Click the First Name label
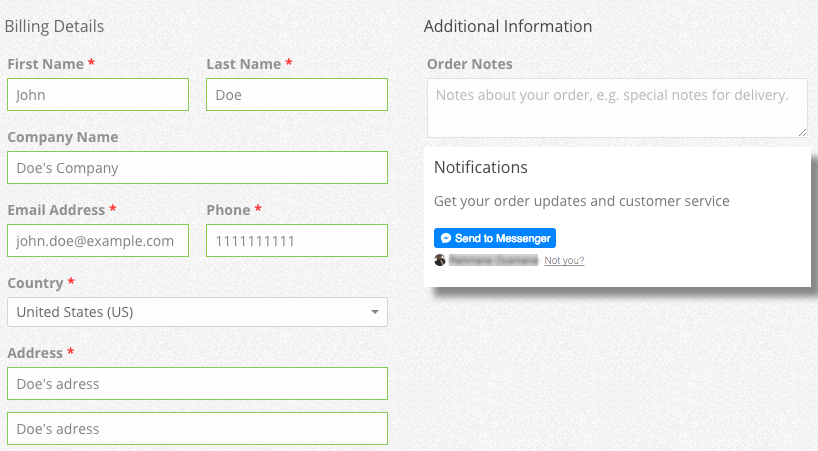 [45, 64]
